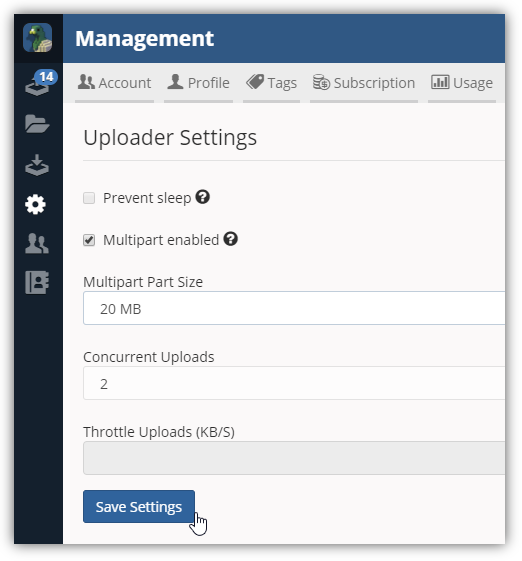Show help for Multipart enabled option

click(231, 239)
